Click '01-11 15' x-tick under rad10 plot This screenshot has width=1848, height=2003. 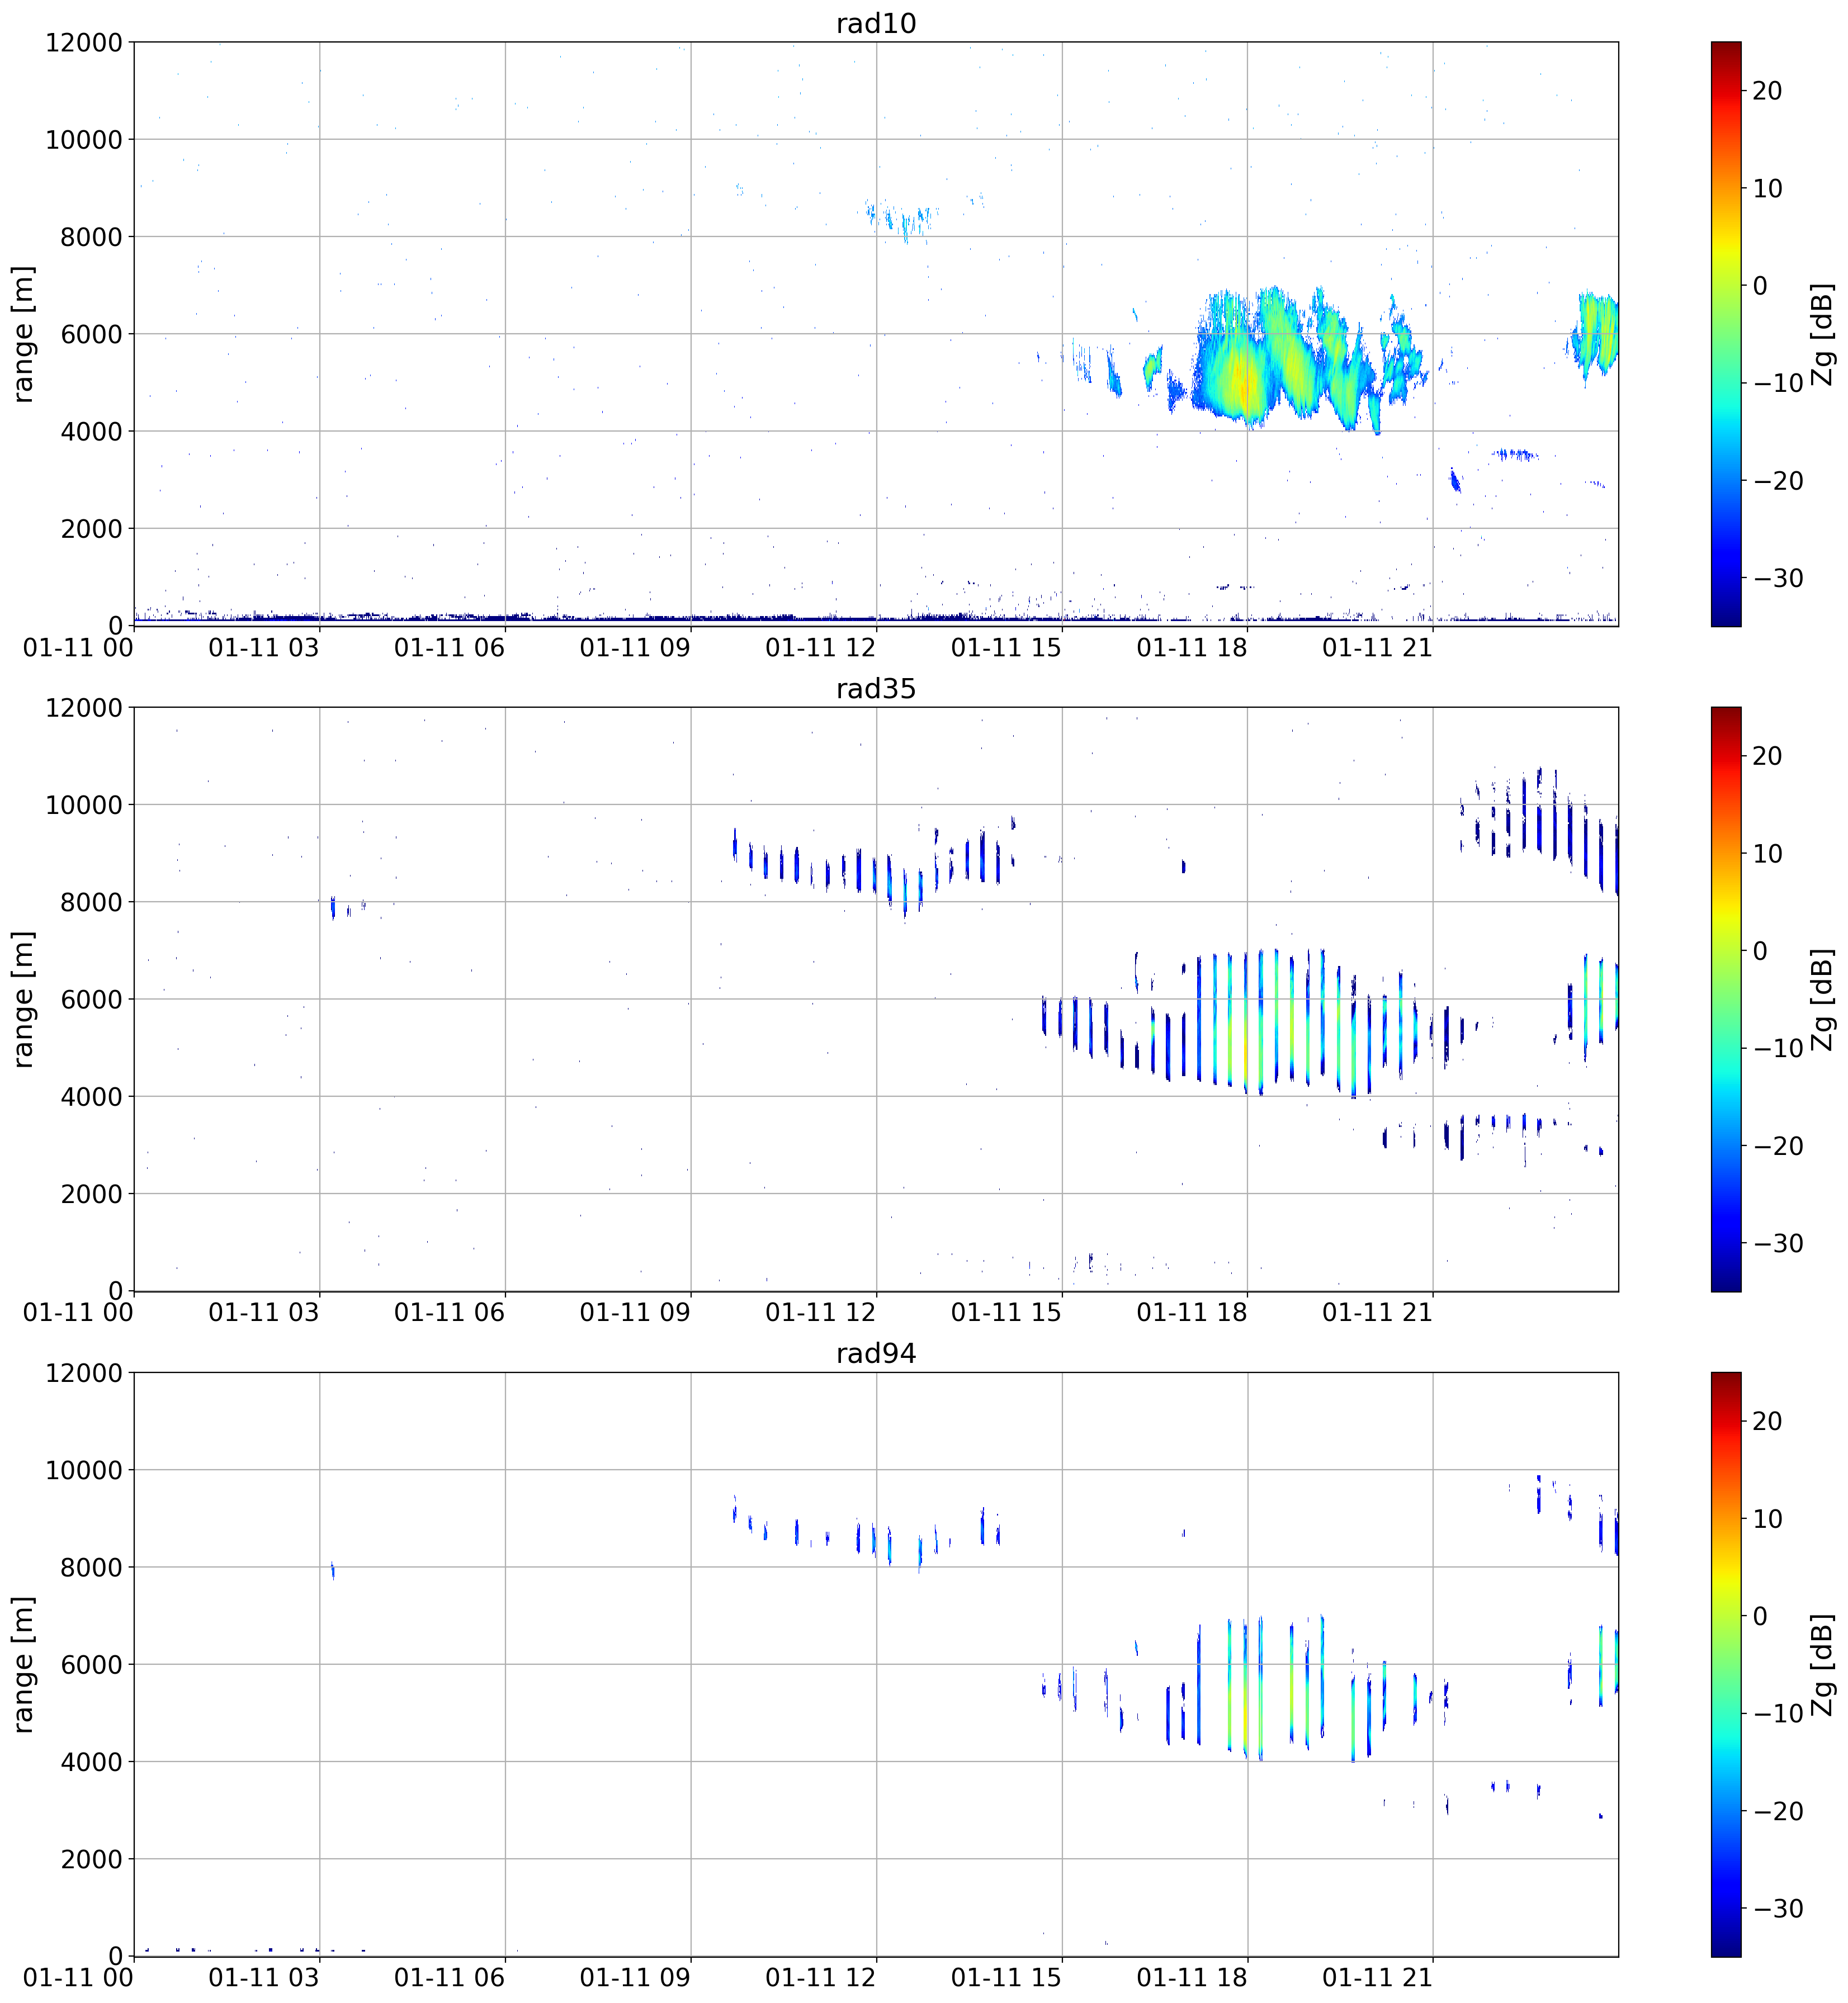click(1006, 648)
